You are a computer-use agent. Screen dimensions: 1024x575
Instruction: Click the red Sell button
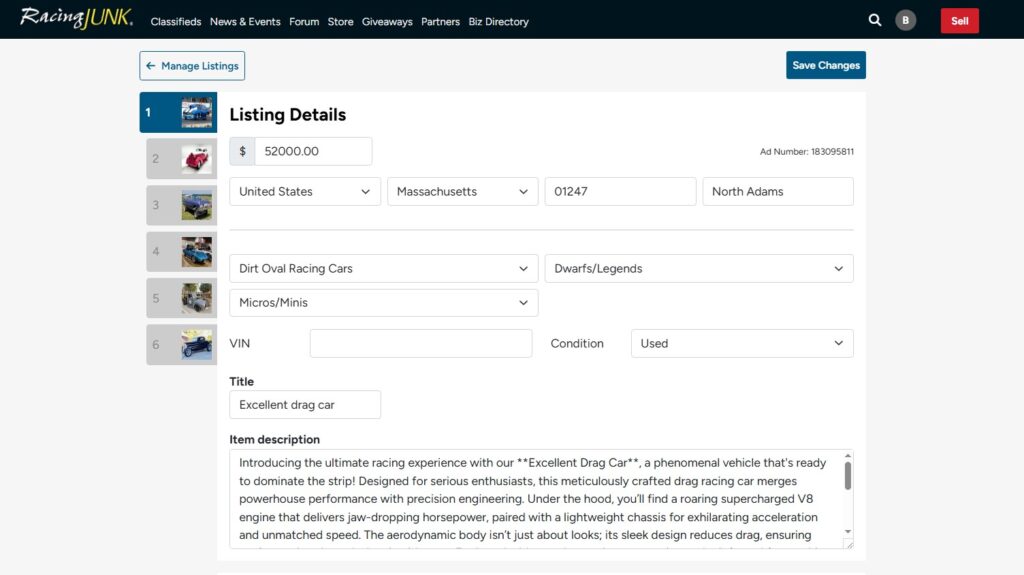coord(959,21)
